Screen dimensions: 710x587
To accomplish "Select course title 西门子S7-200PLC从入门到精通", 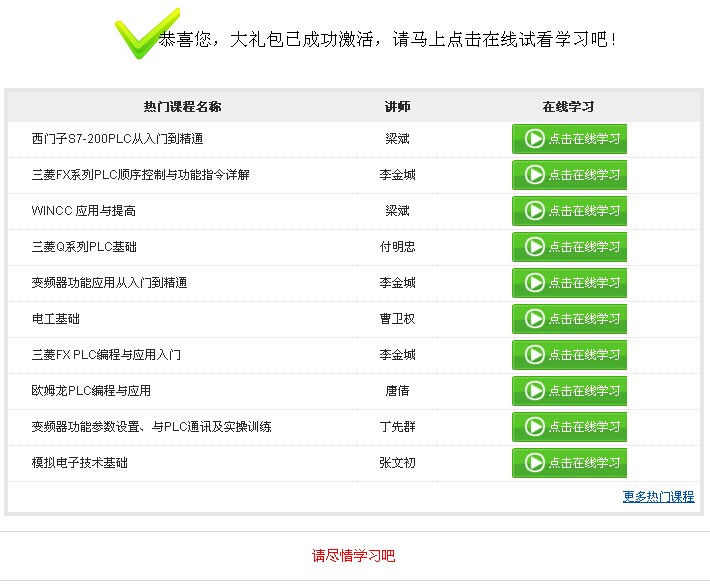I will [117, 139].
